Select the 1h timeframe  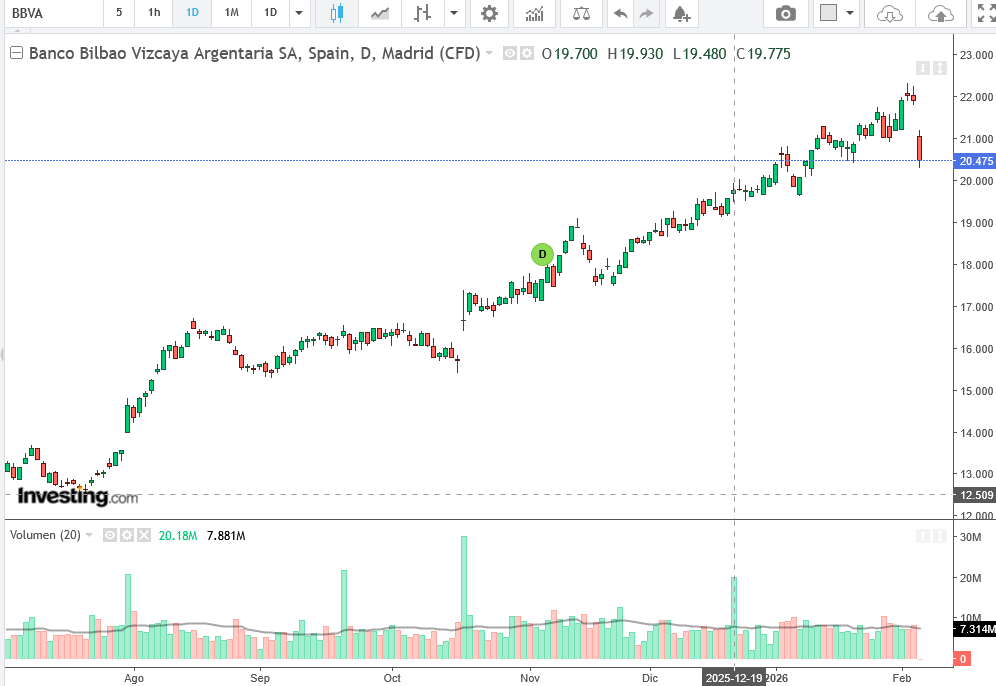coord(154,13)
